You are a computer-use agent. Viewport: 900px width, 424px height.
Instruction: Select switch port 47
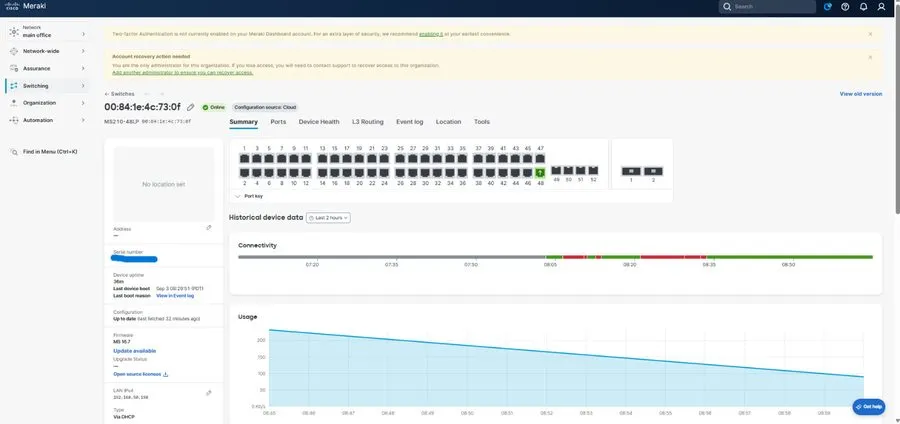tap(540, 158)
